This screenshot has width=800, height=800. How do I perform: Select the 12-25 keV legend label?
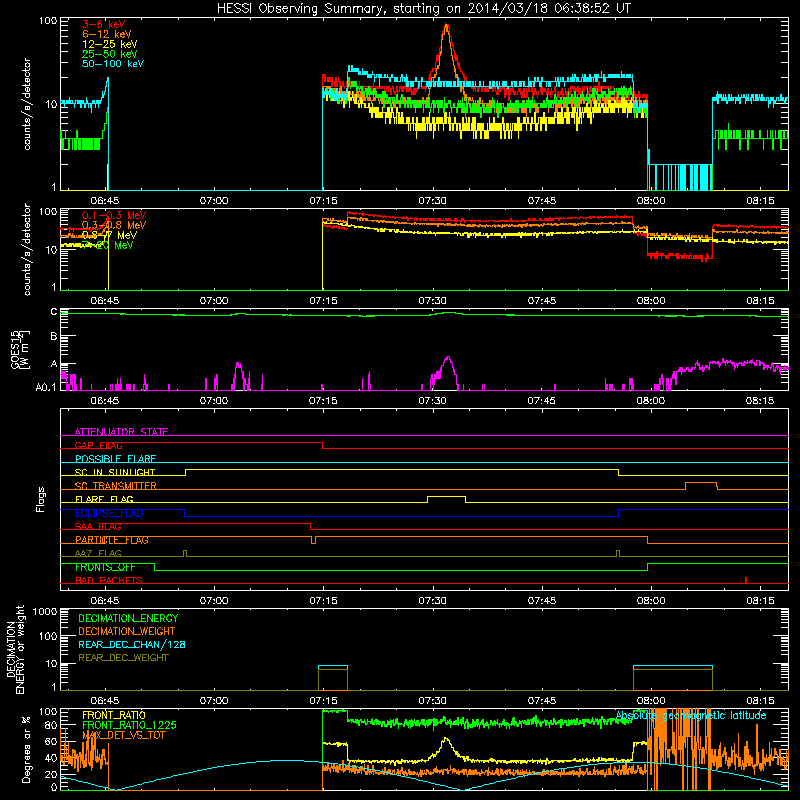[x=109, y=44]
